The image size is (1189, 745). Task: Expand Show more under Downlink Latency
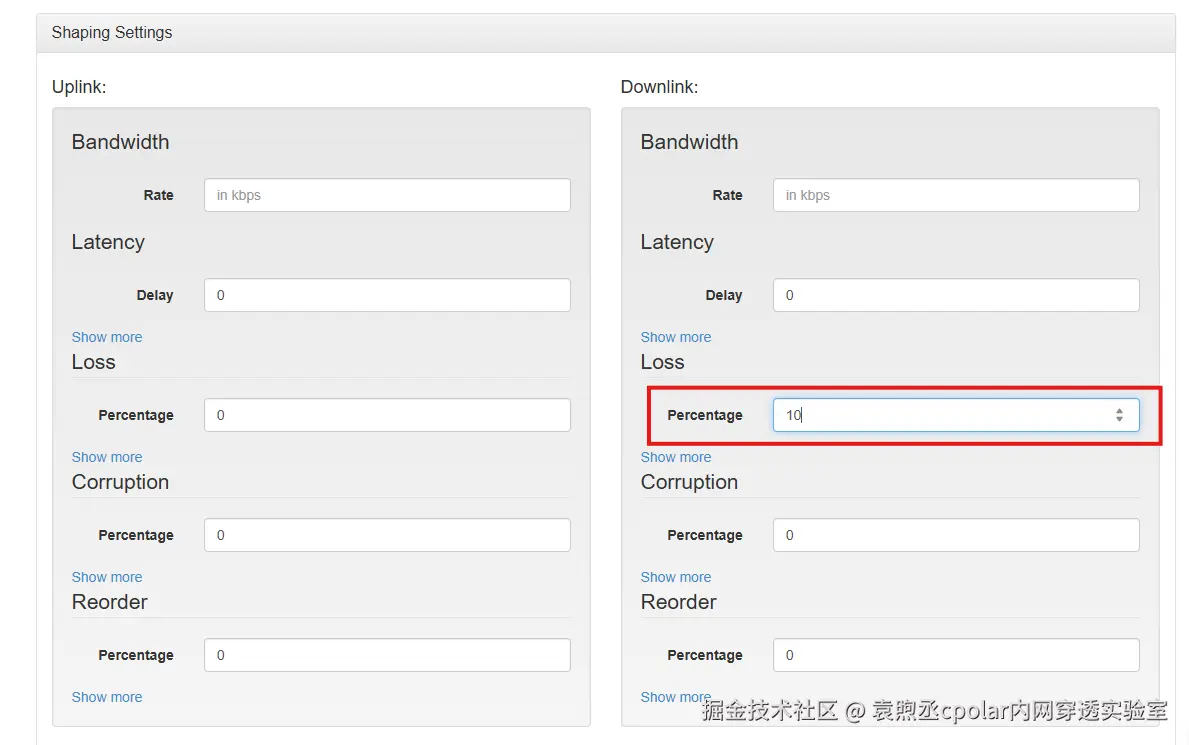click(676, 337)
